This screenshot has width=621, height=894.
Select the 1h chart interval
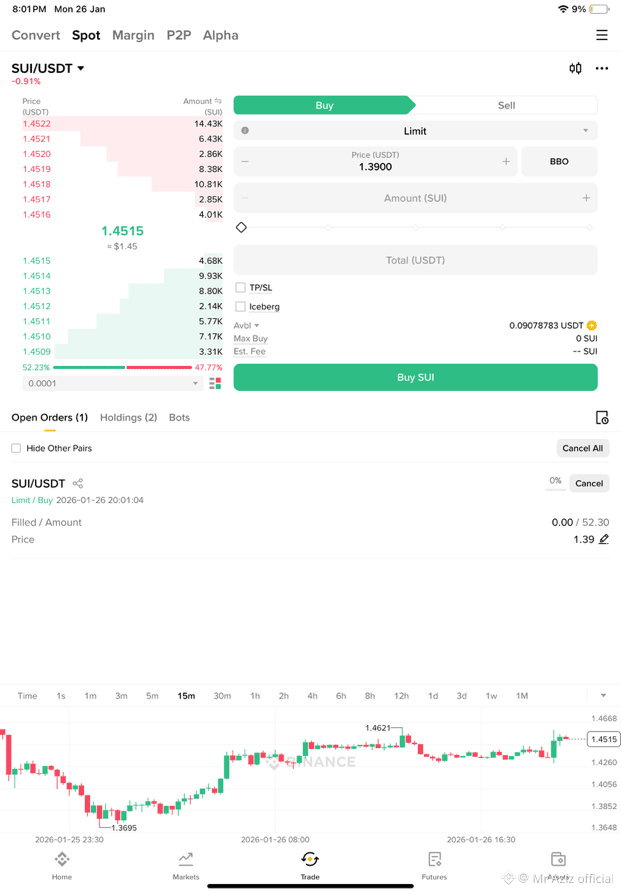(x=255, y=696)
